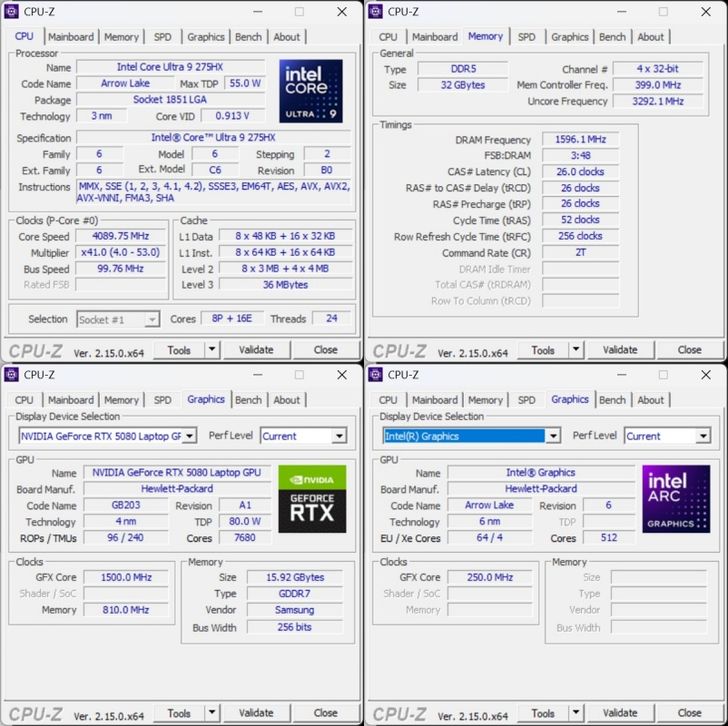Viewport: 728px width, 726px height.
Task: Click EU / Xe Cores value '64 / 4'
Action: click(x=489, y=538)
